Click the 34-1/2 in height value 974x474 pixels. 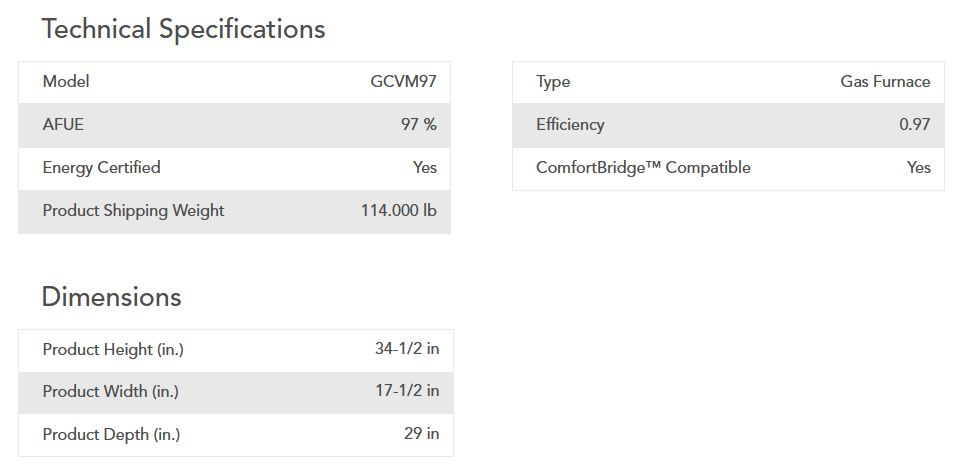coord(407,349)
